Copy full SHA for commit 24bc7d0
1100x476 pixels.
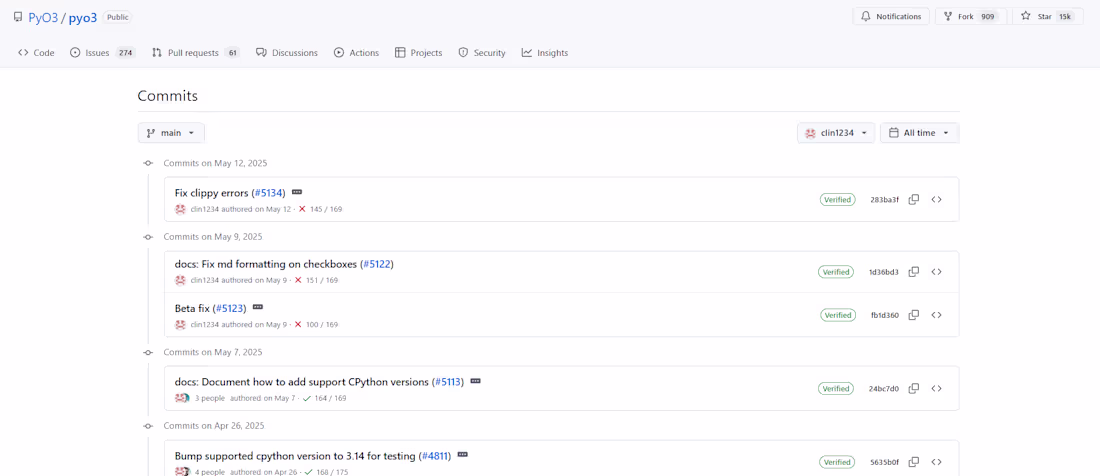pos(913,388)
